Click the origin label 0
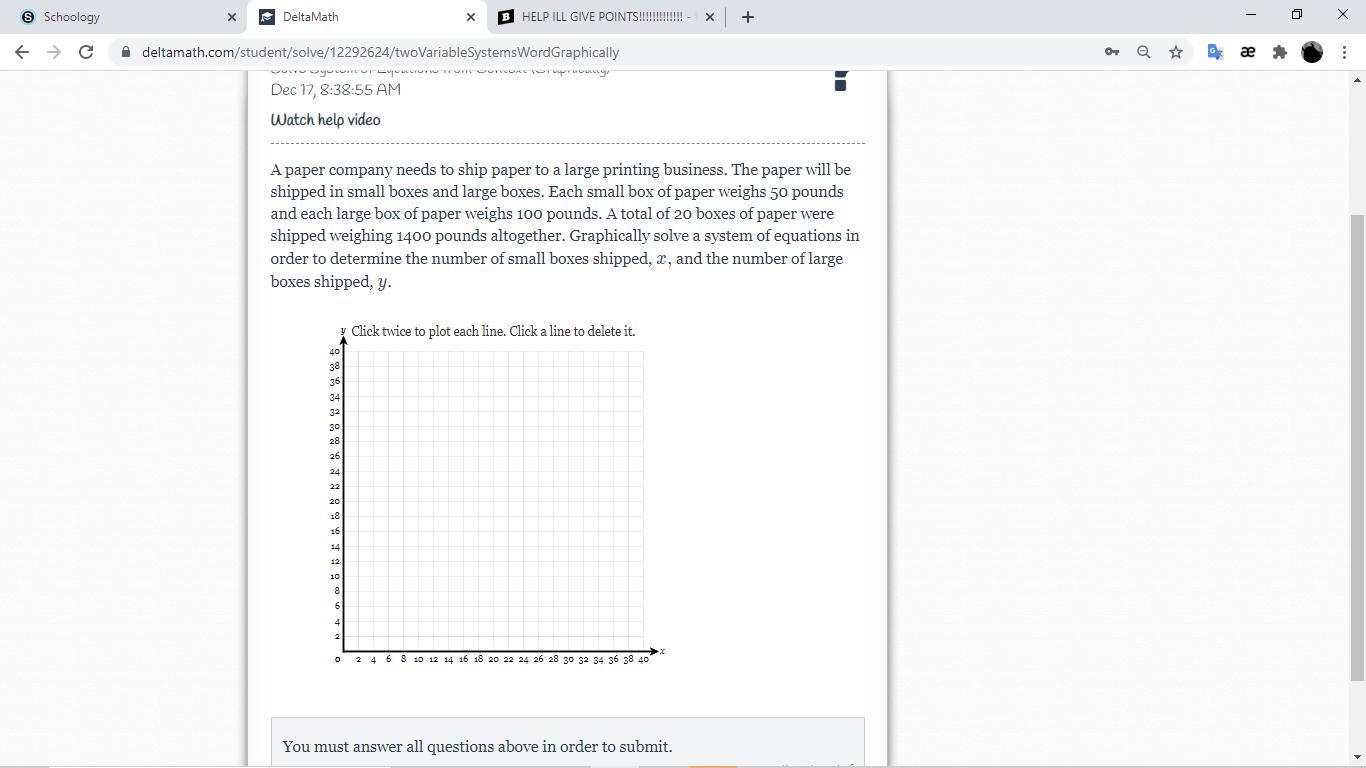The image size is (1366, 768). pyautogui.click(x=338, y=660)
